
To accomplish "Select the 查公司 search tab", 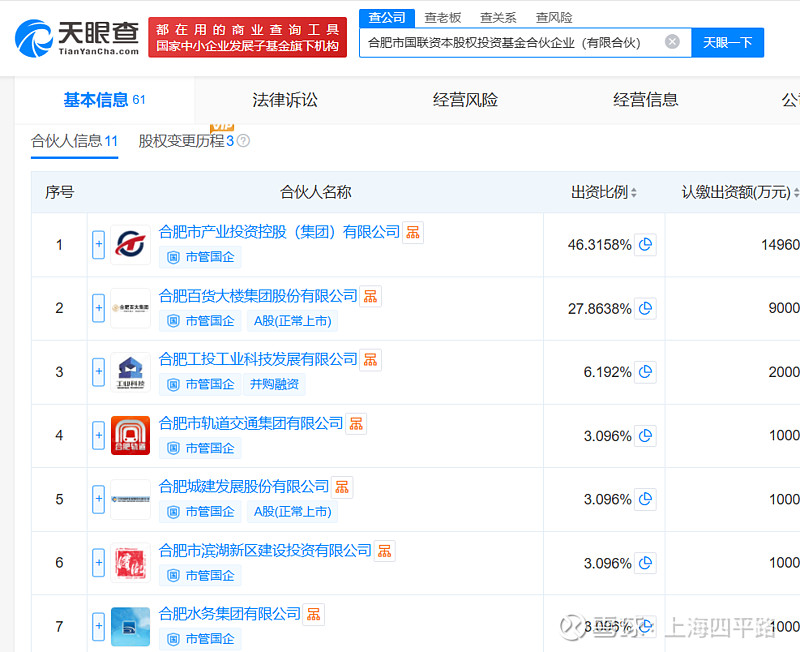I will [387, 18].
